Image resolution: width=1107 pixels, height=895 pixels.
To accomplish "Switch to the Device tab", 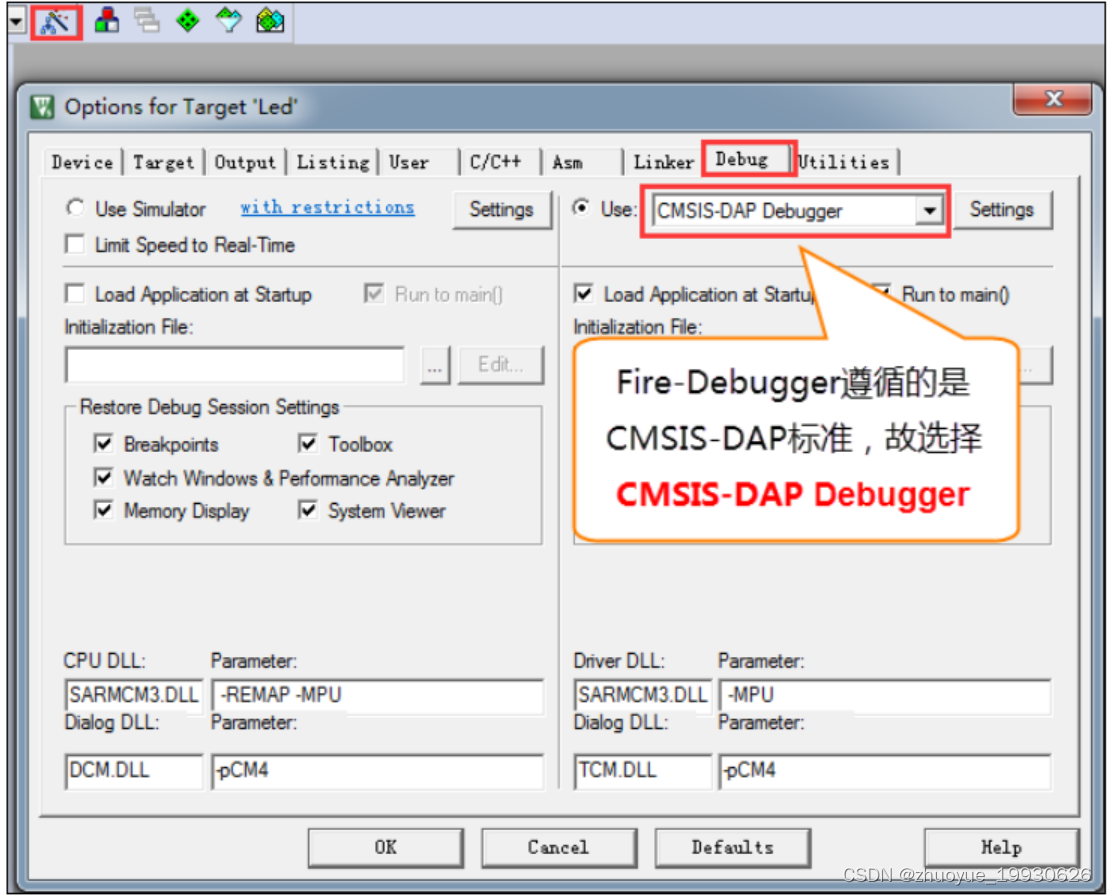I will click(x=80, y=162).
